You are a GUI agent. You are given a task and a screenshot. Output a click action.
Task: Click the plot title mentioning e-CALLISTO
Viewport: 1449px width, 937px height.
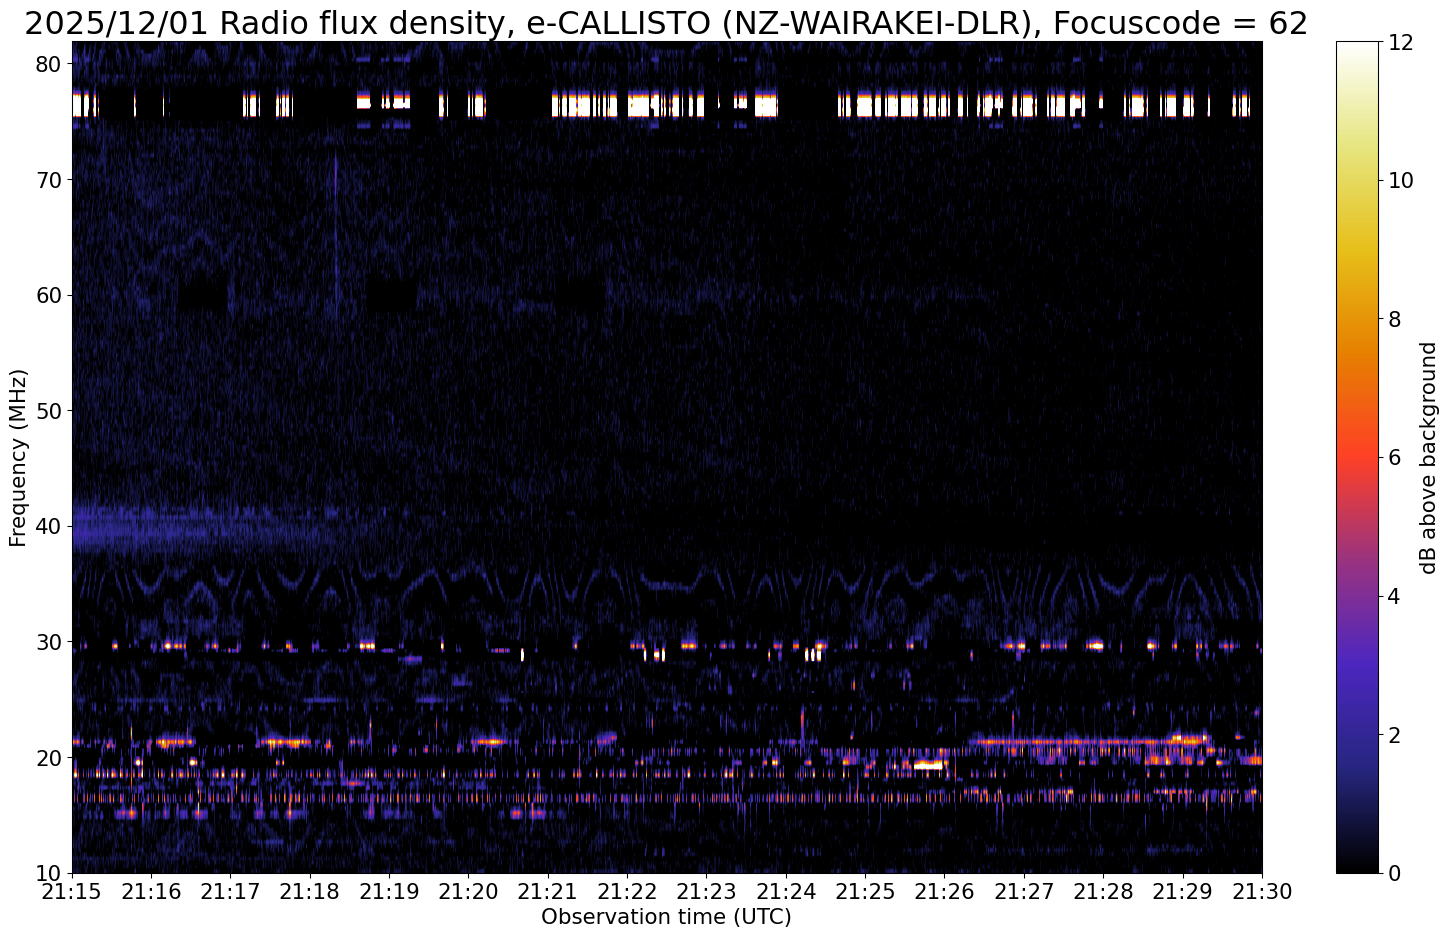(666, 22)
